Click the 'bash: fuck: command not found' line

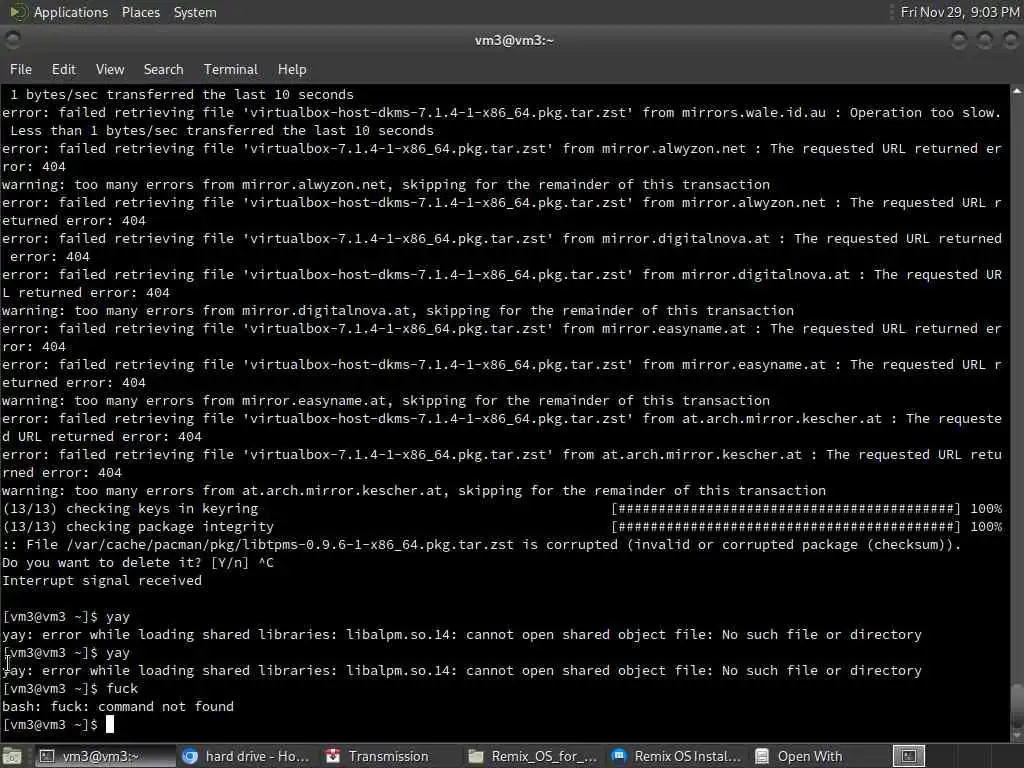118,707
